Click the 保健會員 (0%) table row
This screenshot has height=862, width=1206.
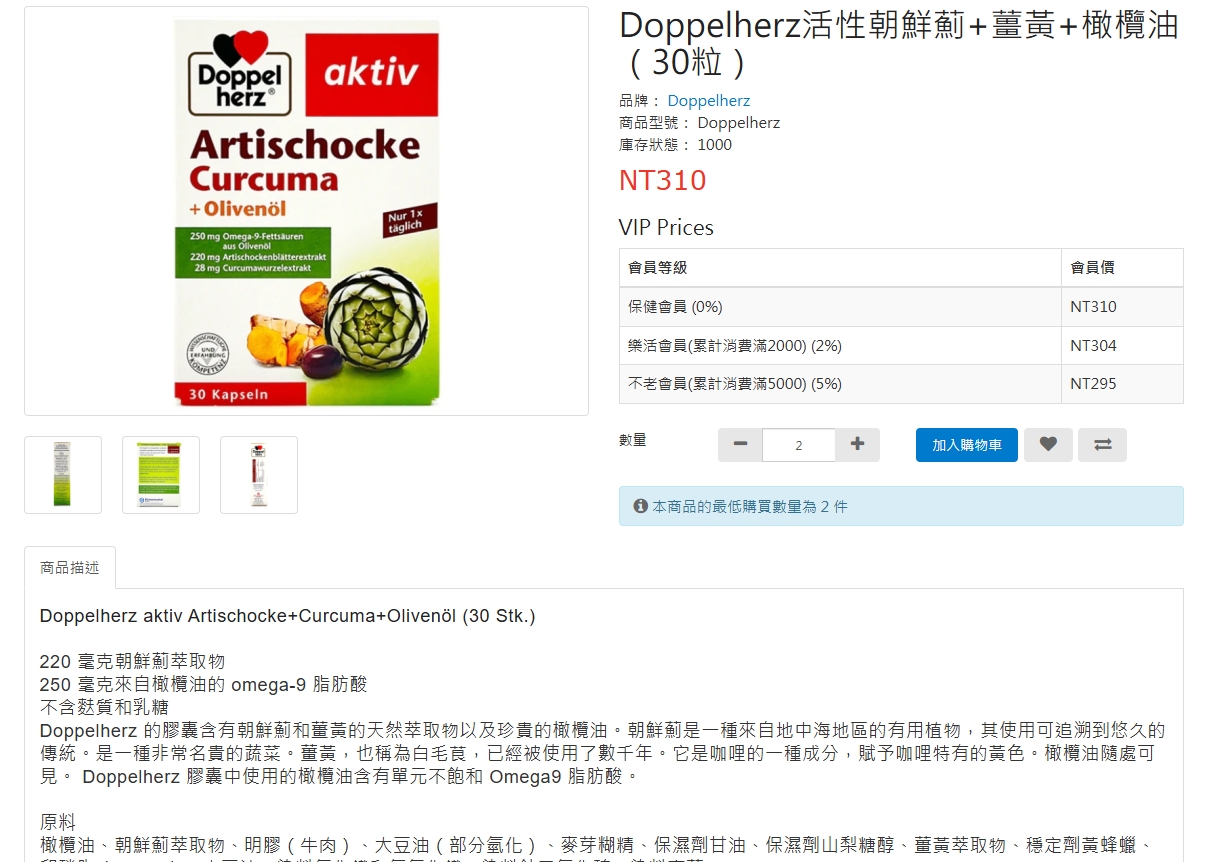[x=901, y=307]
